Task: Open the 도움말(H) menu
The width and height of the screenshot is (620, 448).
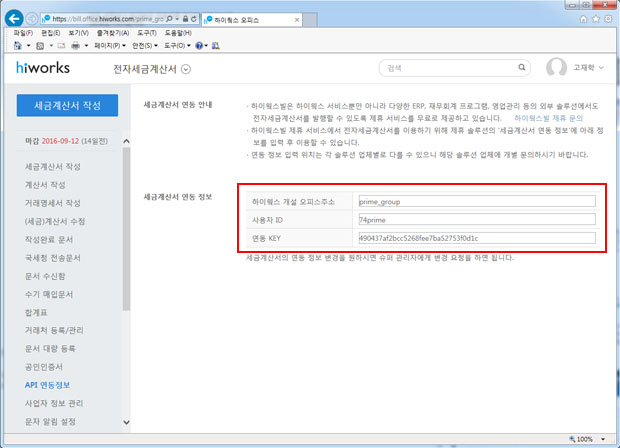Action: pyautogui.click(x=178, y=33)
